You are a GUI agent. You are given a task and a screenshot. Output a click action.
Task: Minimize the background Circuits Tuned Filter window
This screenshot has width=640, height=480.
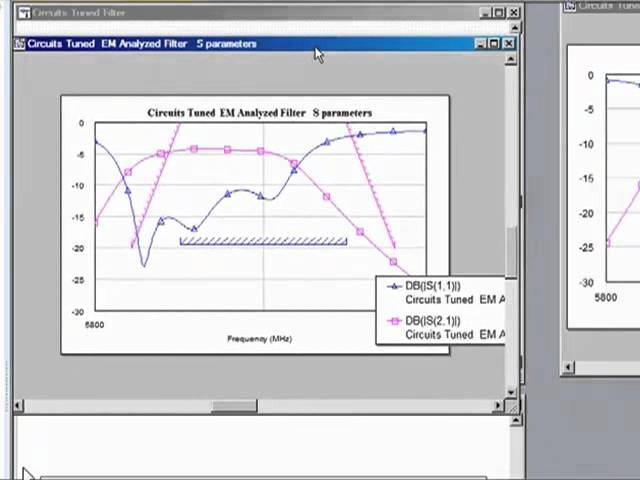485,13
